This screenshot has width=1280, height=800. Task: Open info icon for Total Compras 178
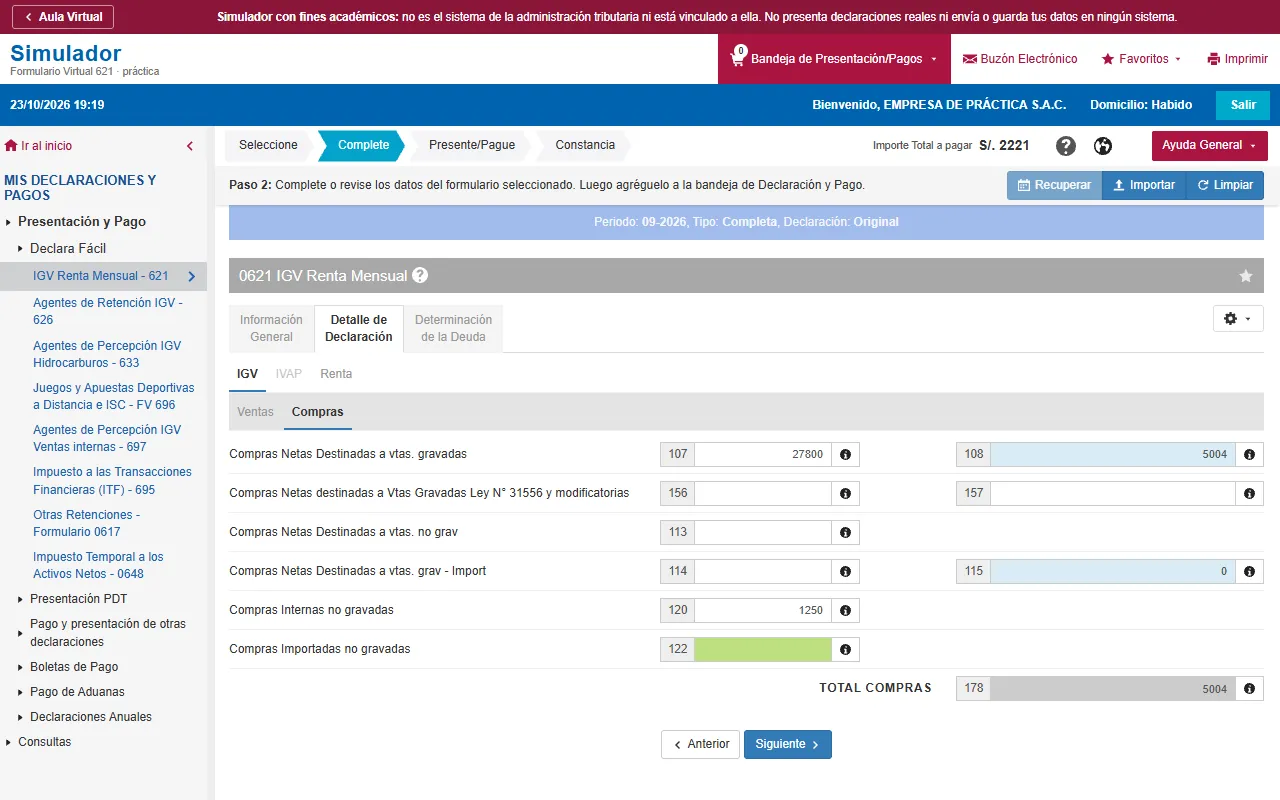click(1250, 688)
